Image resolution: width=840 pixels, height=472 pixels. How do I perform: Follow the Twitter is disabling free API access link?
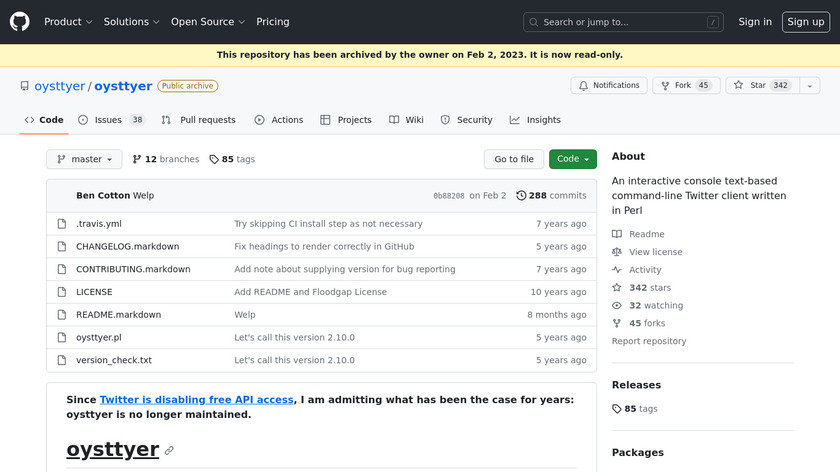[196, 399]
